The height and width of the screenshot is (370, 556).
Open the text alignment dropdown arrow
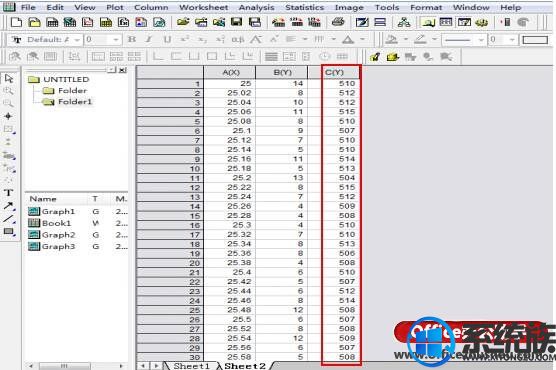point(305,39)
